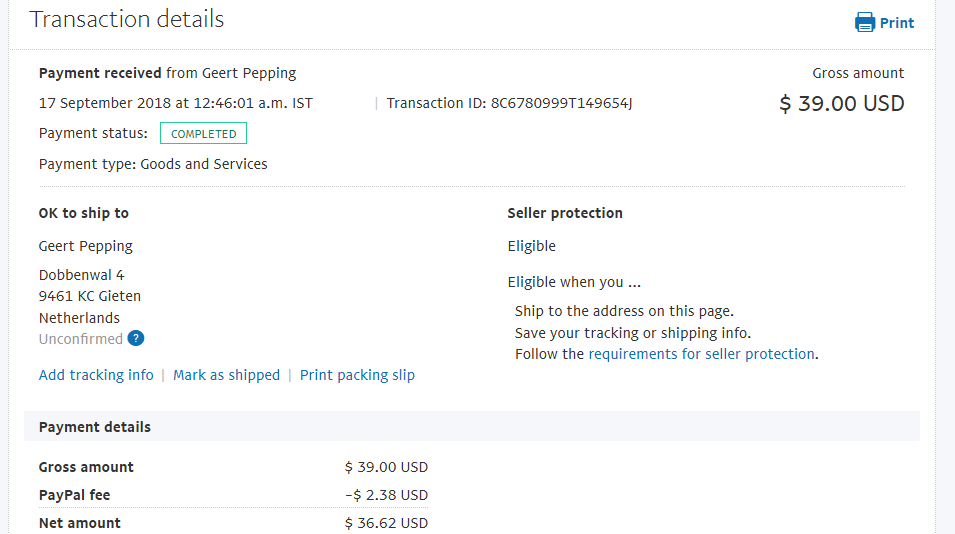Open the Unconfirmed address help icon
955x534 pixels.
136,339
